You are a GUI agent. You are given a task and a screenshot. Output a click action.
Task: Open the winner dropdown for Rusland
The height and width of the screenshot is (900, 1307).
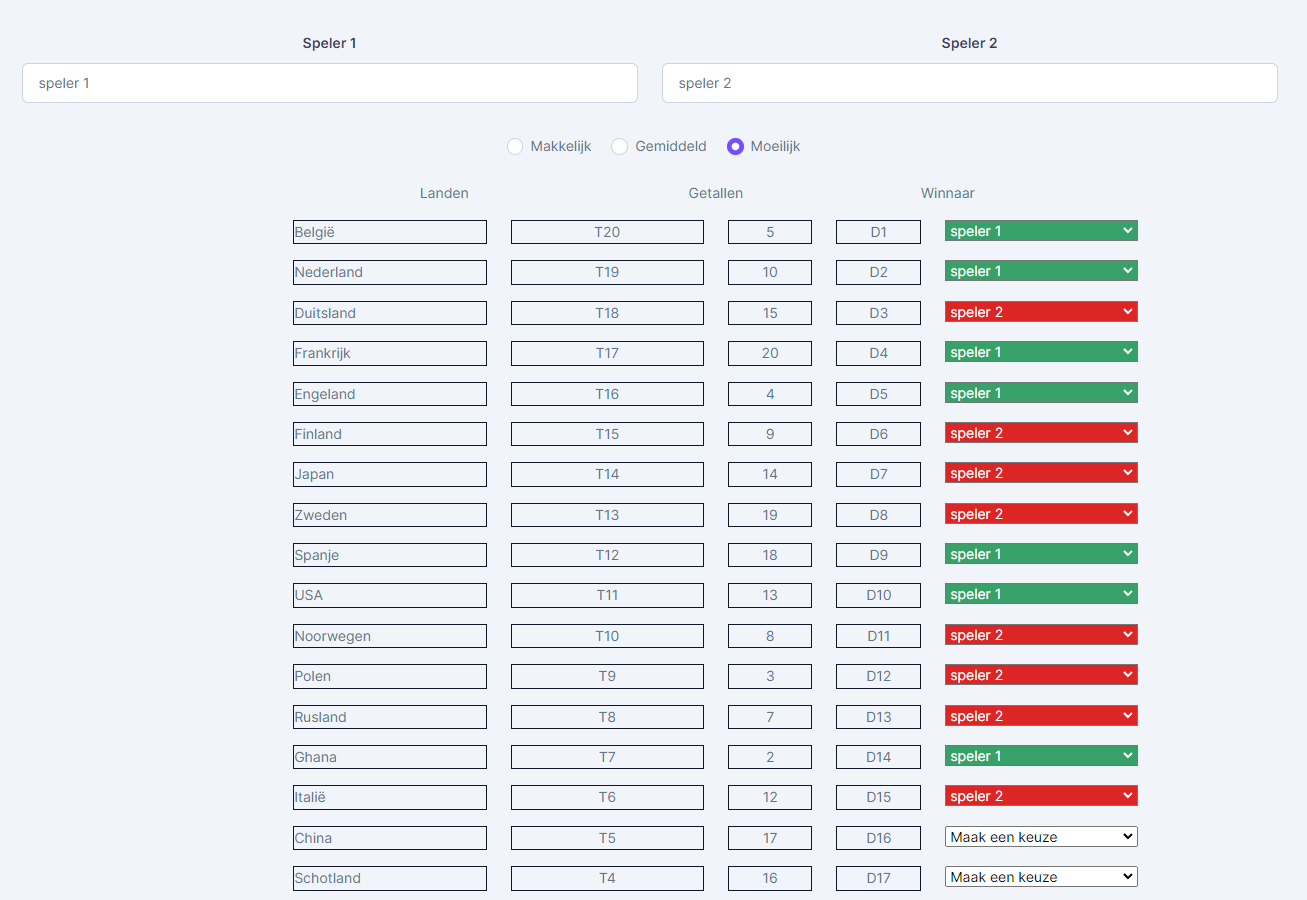(x=1041, y=716)
